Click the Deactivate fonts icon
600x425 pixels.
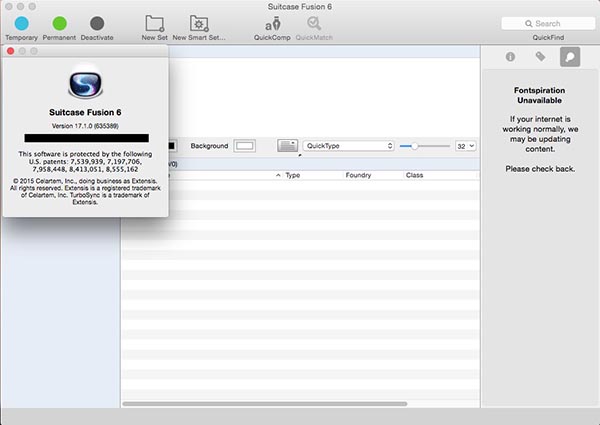[x=96, y=23]
